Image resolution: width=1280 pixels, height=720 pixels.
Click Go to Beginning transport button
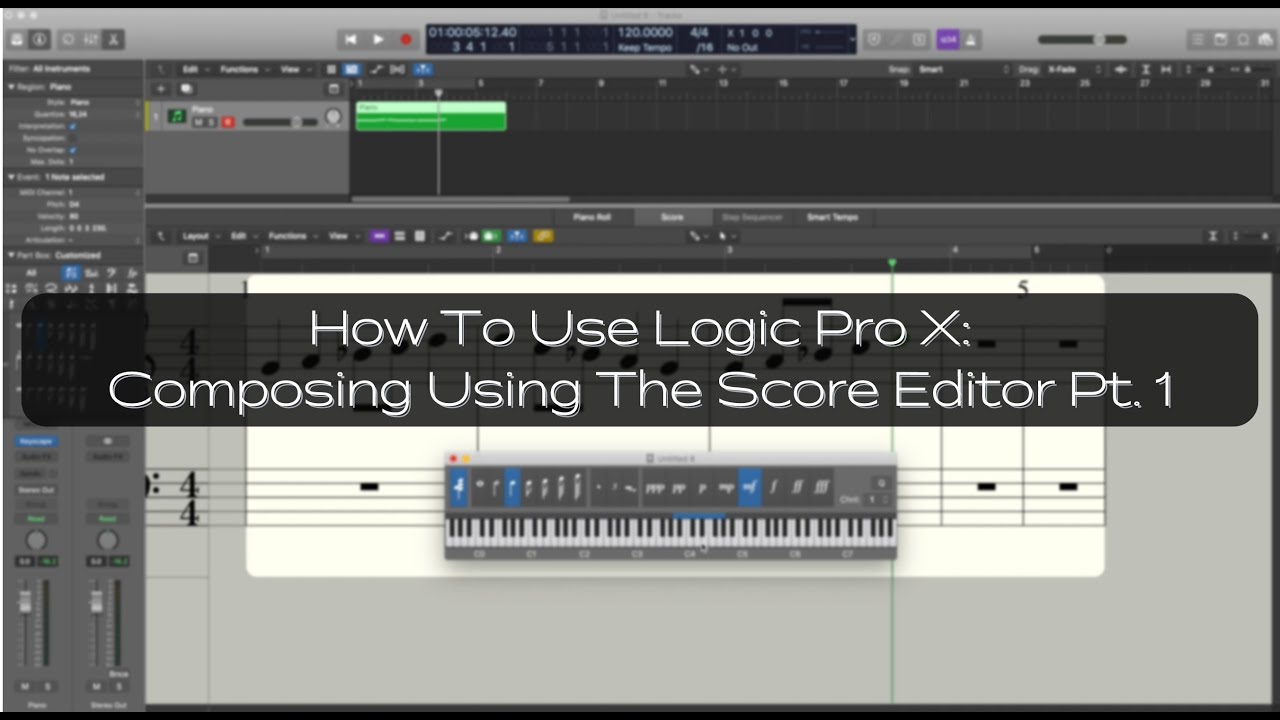pyautogui.click(x=350, y=39)
